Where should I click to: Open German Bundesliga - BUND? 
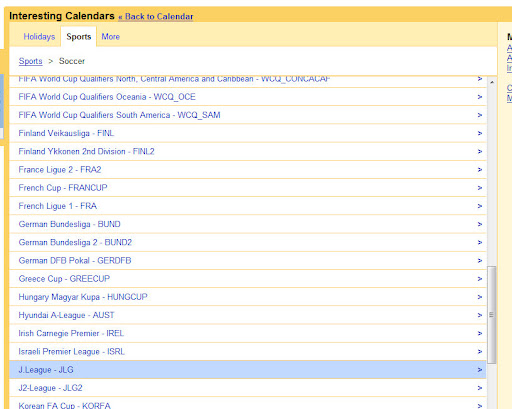click(x=248, y=224)
